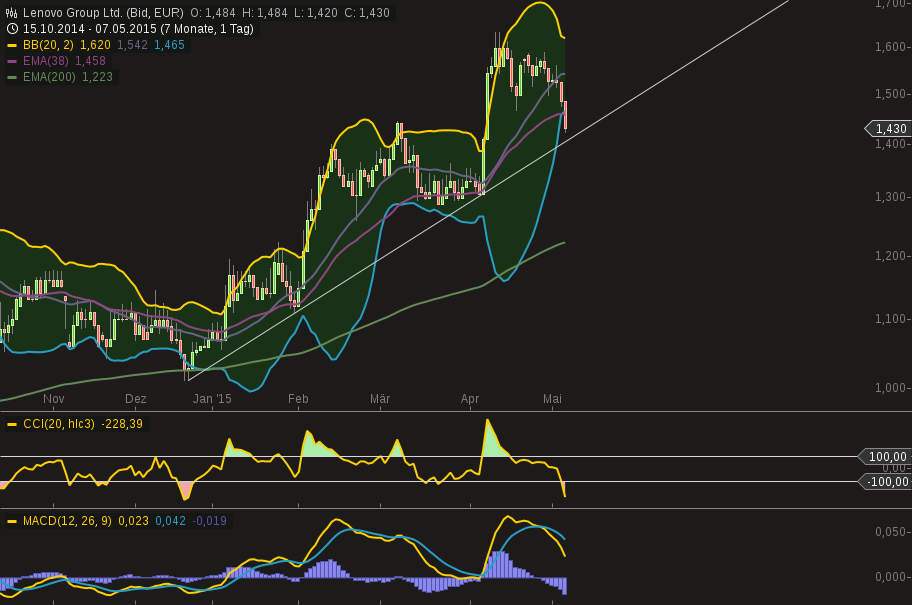
Task: Click the current price tag 1,430
Action: coord(888,129)
